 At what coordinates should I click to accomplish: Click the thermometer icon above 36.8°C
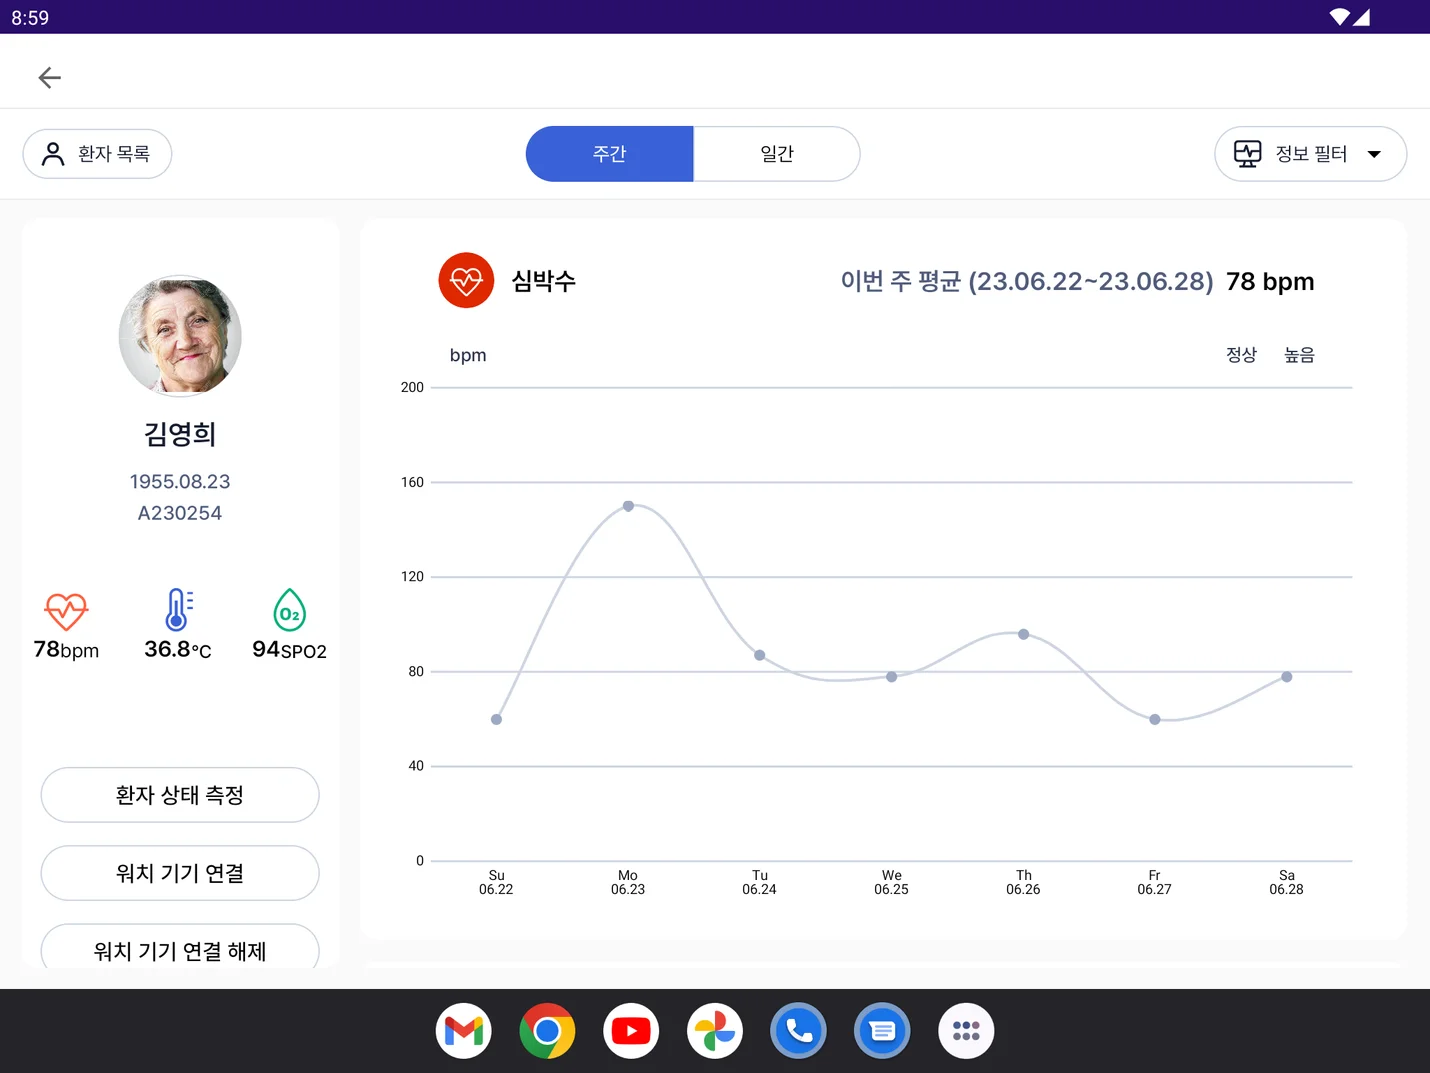(x=178, y=609)
